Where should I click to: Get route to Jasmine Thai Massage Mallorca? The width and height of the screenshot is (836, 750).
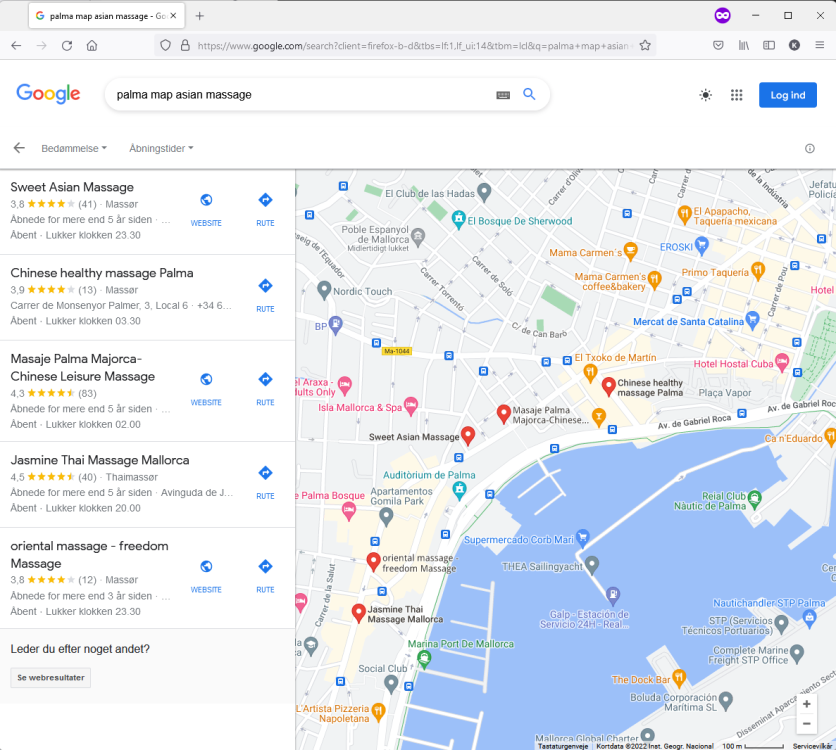(265, 482)
